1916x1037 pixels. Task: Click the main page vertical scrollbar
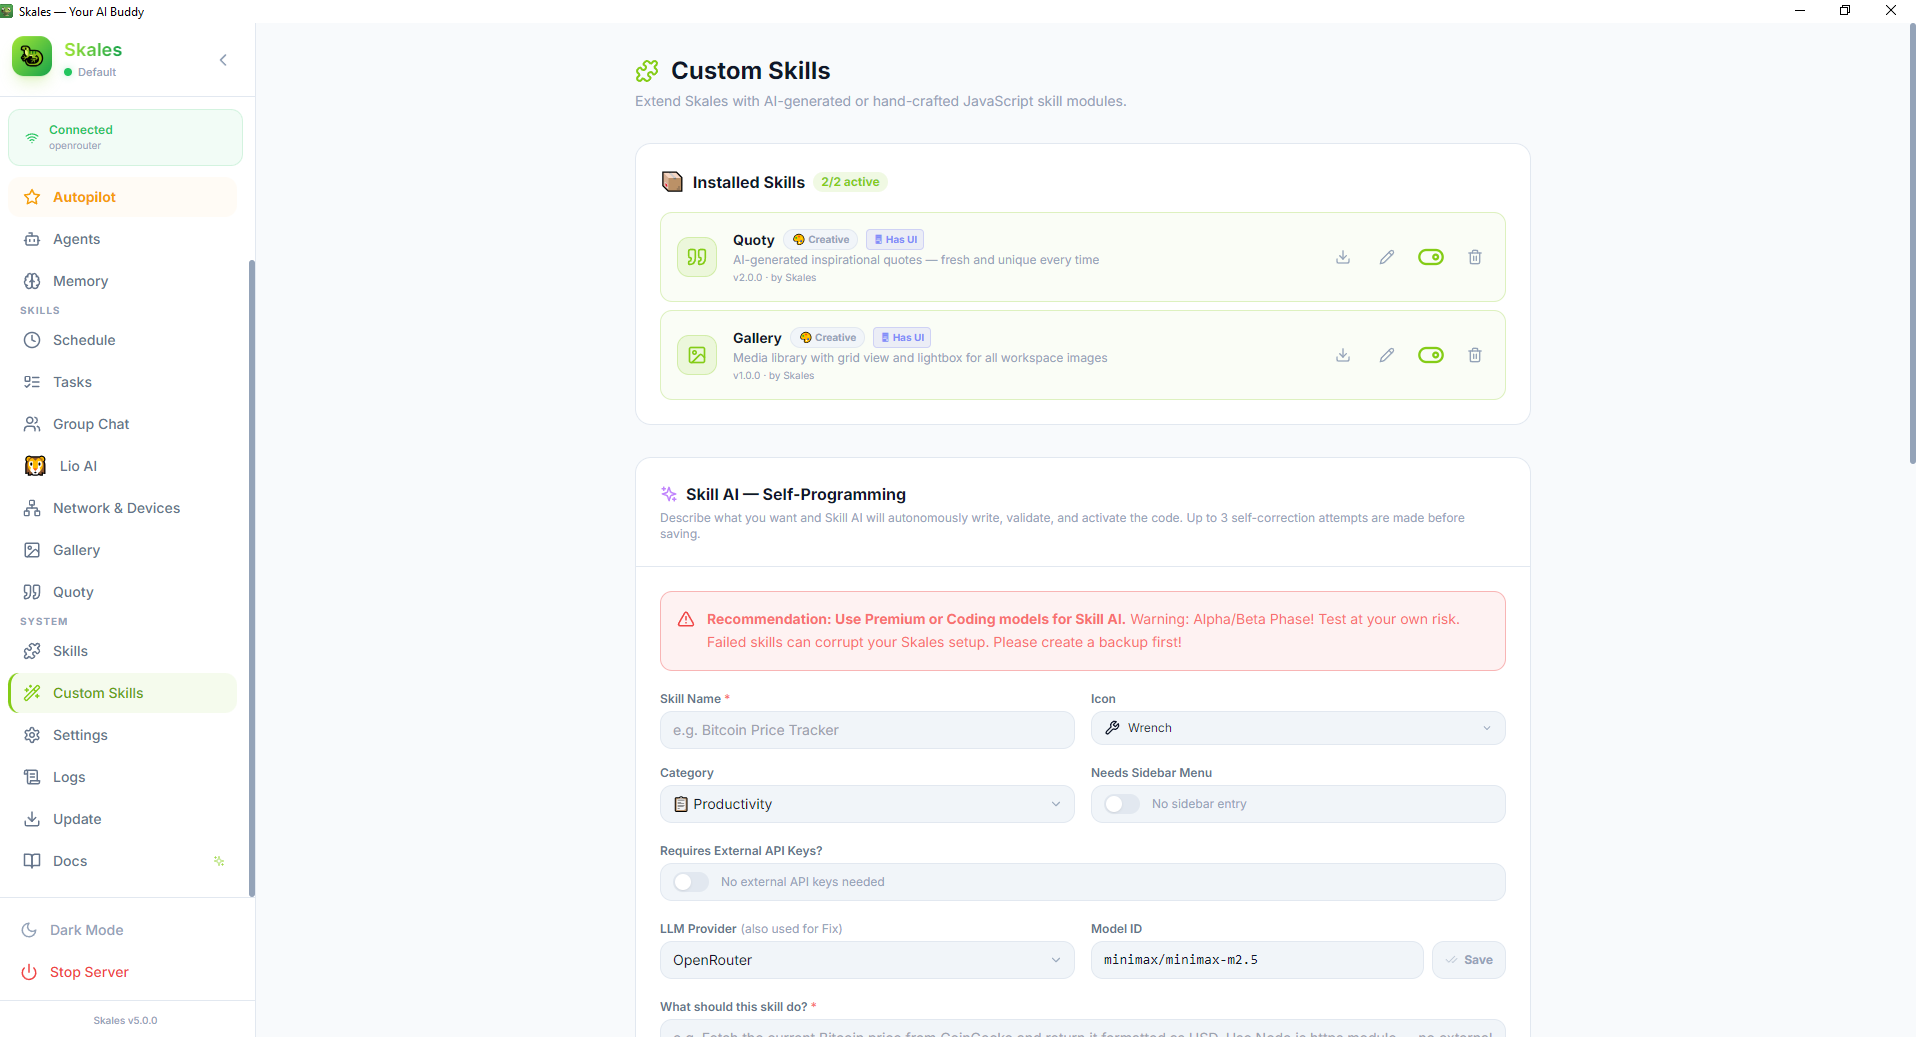coord(1912,245)
